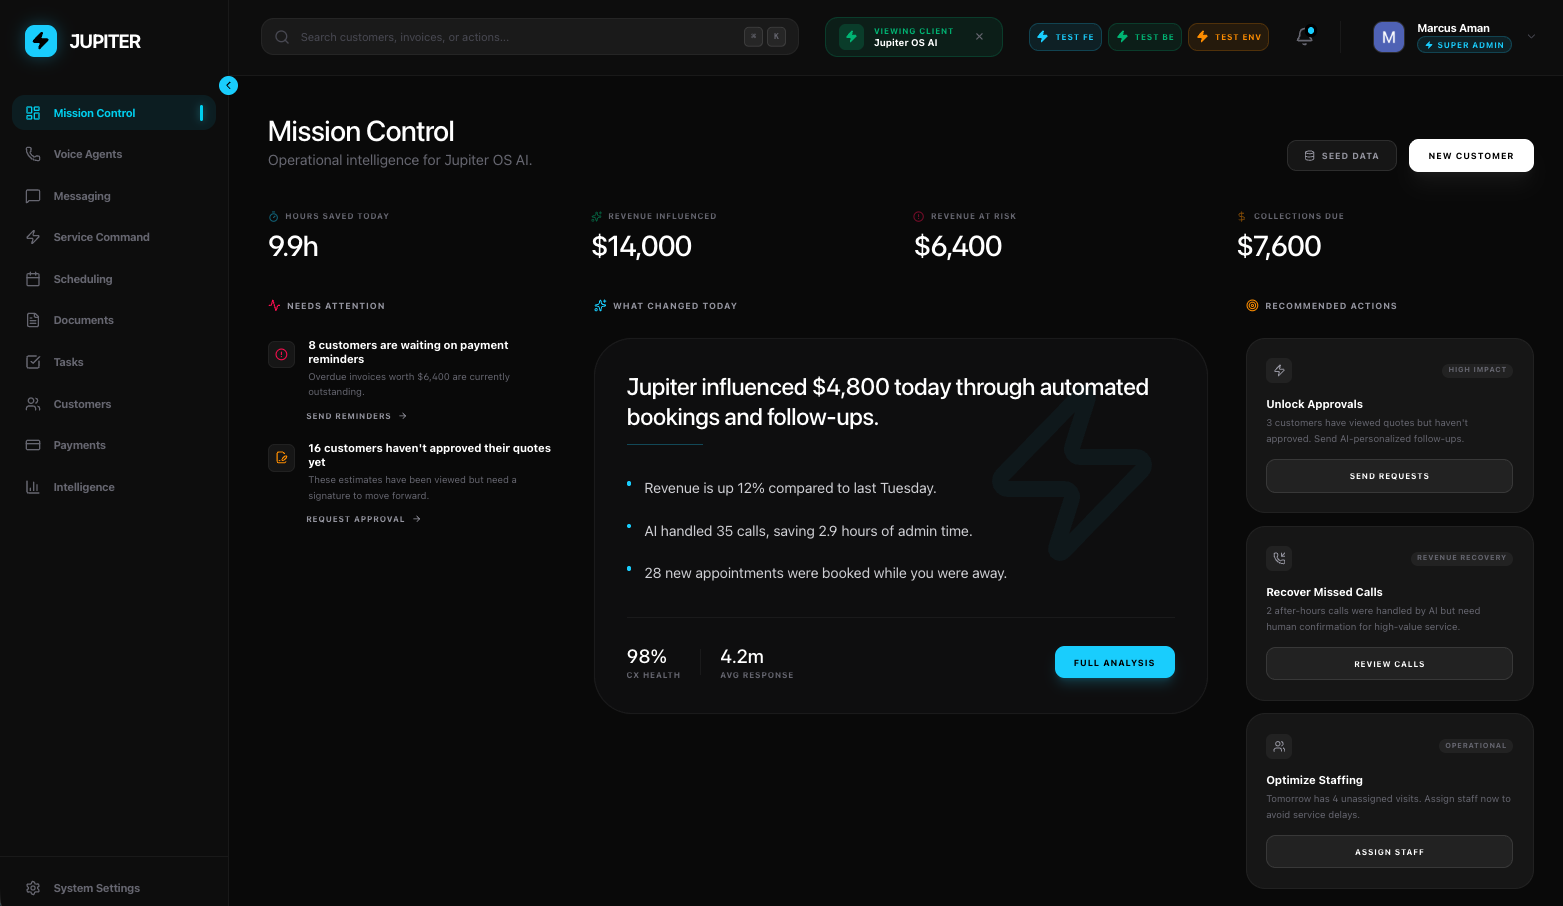
Task: Click the K shortcut key badge
Action: (x=776, y=37)
